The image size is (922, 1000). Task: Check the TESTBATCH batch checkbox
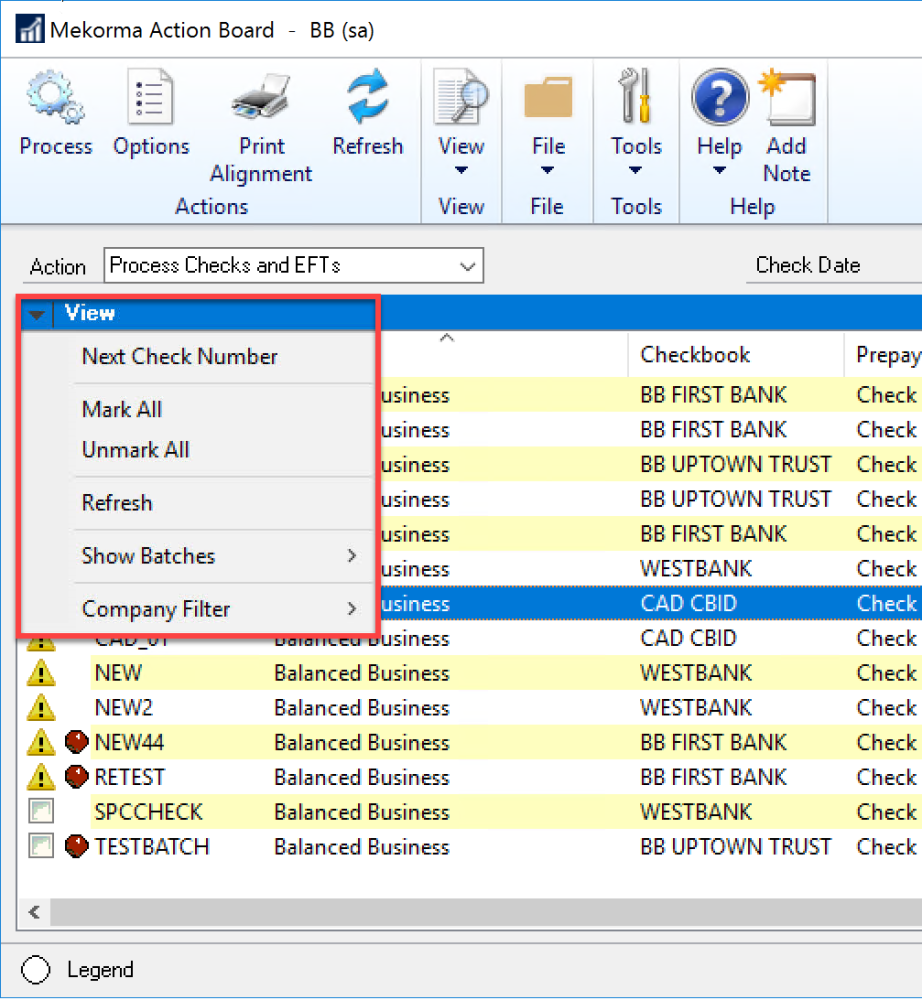tap(41, 846)
